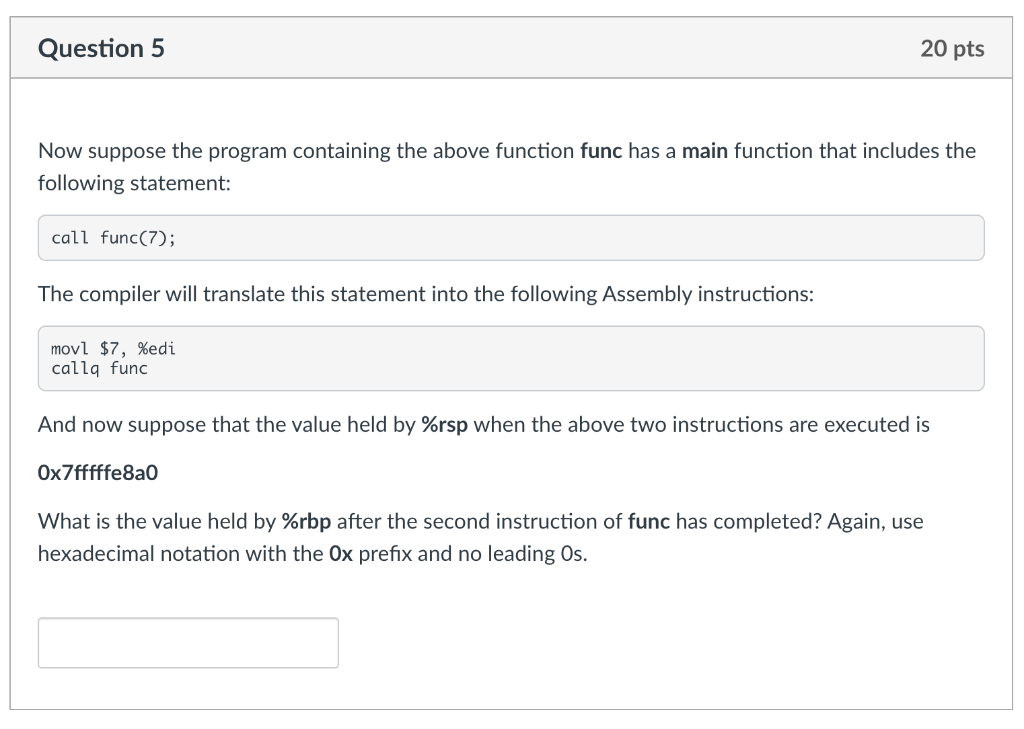The image size is (1024, 729).
Task: Click the question header divider bar
Action: coord(512,75)
